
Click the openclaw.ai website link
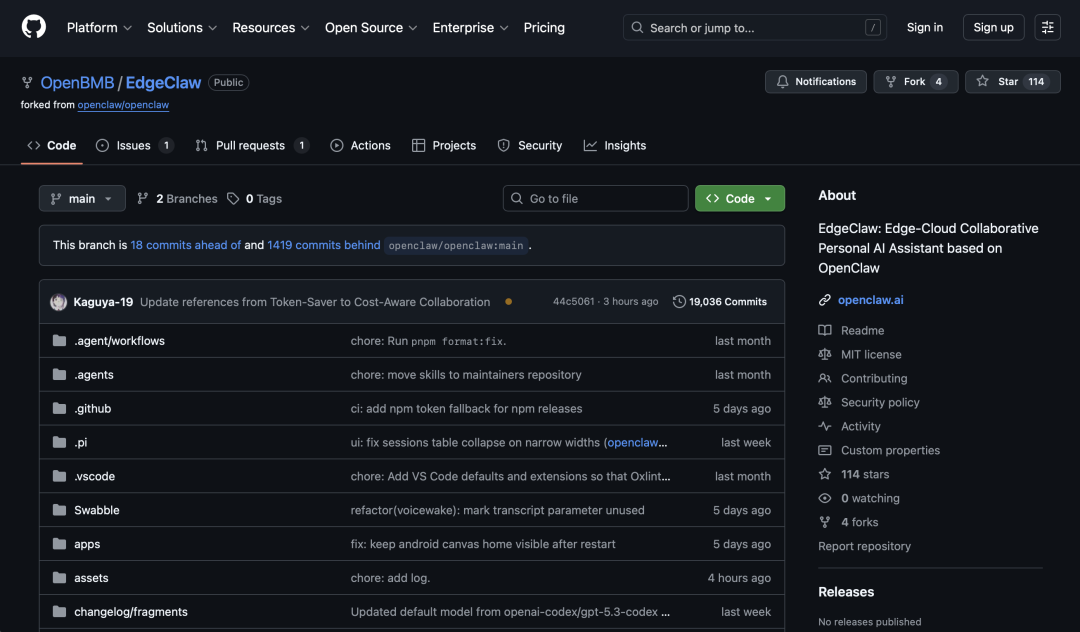pos(870,300)
